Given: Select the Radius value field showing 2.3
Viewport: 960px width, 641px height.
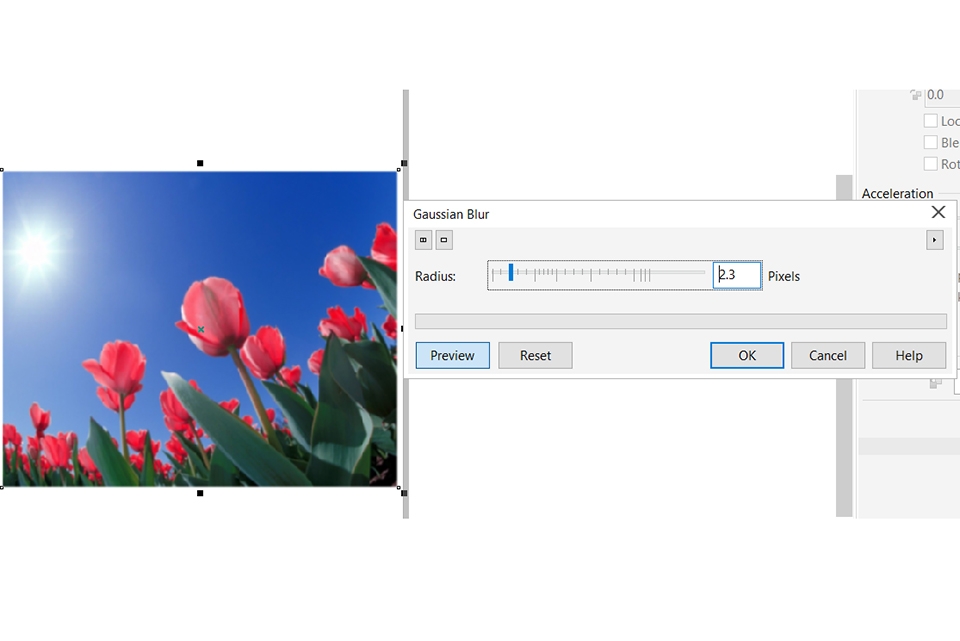Looking at the screenshot, I should point(737,275).
